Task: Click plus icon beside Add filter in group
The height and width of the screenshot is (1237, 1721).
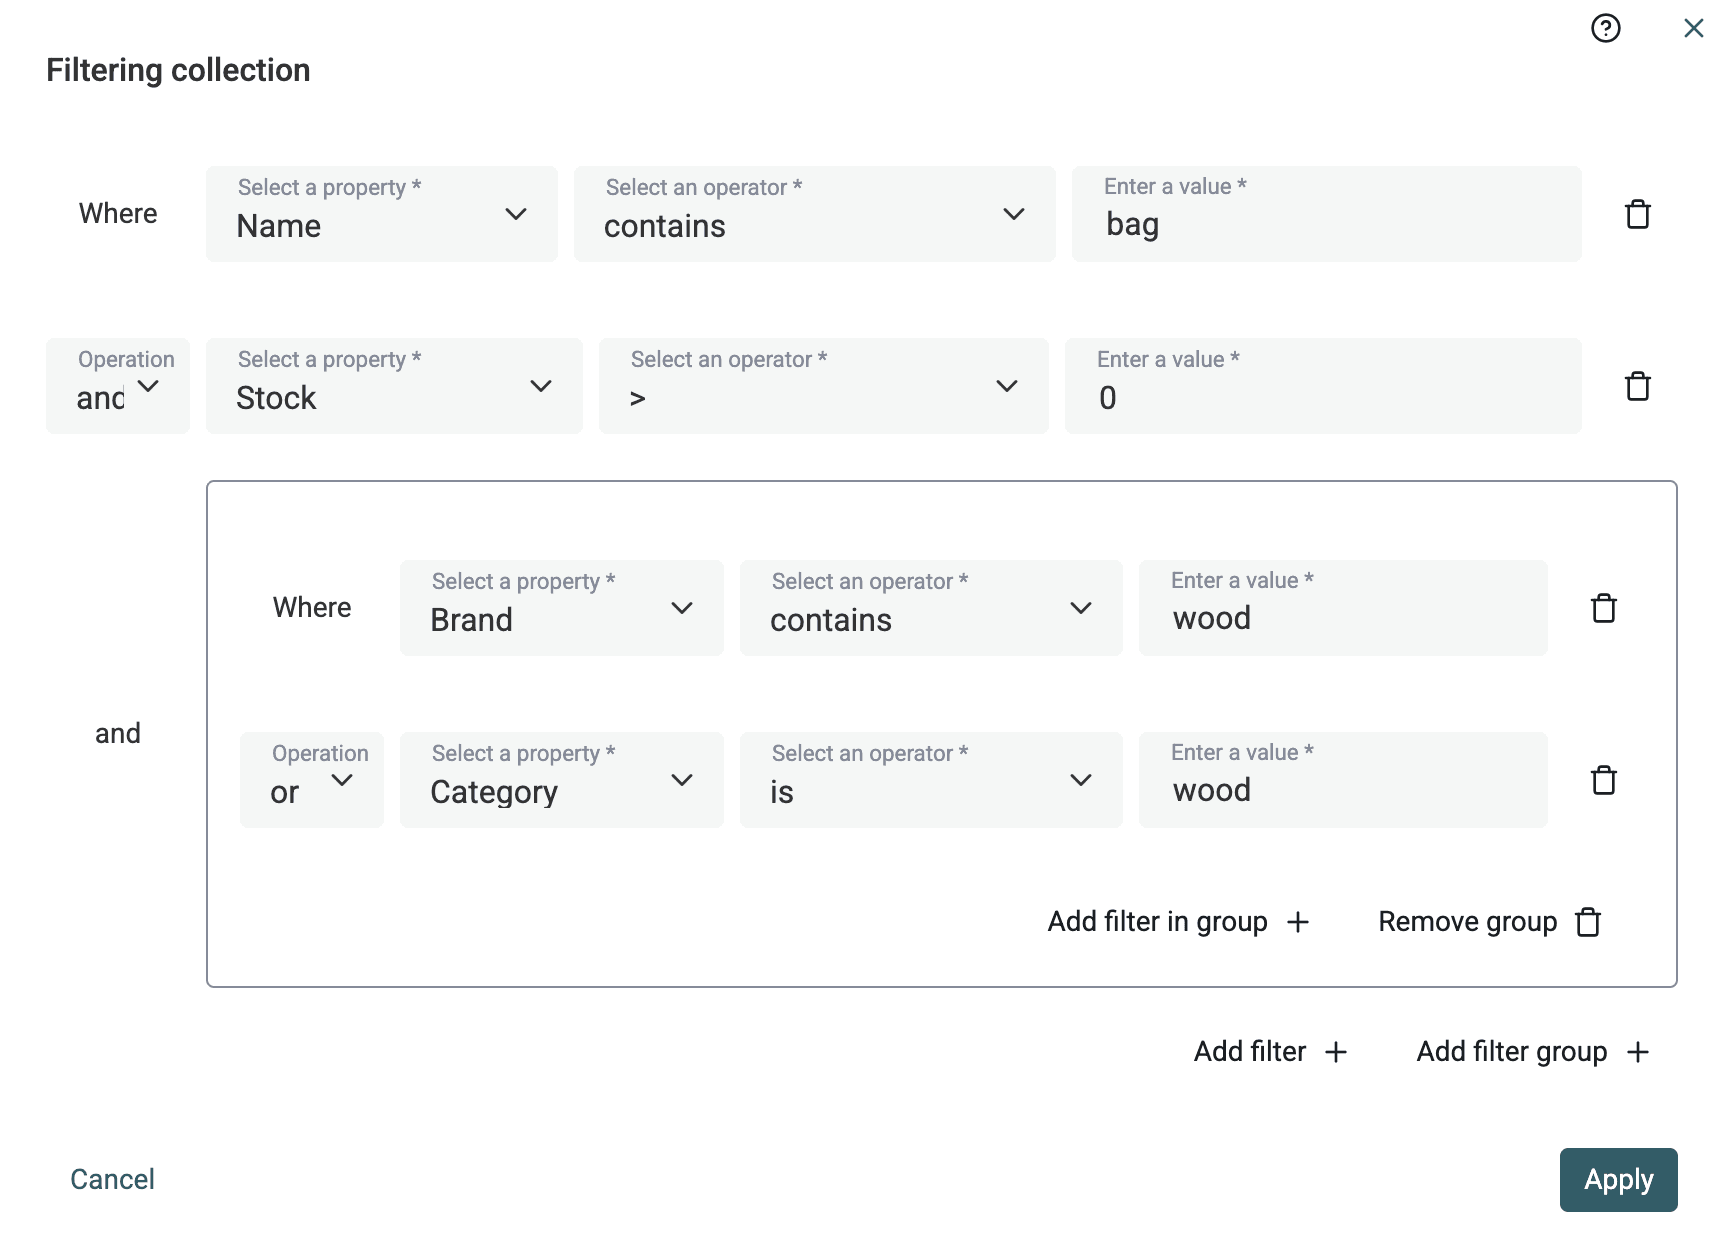Action: pos(1297,922)
